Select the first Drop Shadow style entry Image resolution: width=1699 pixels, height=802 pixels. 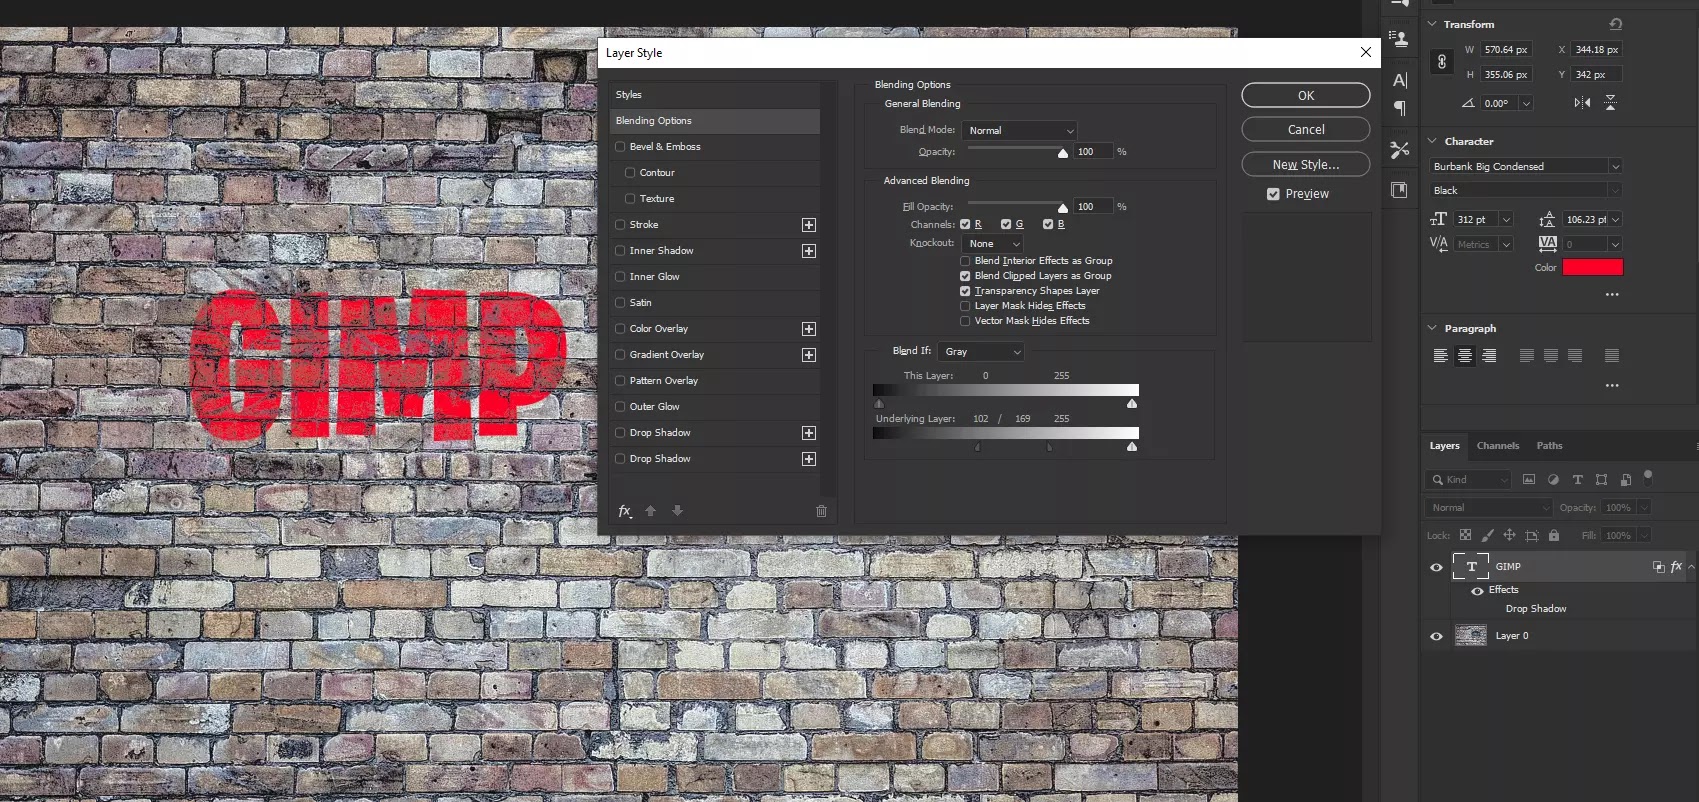(x=715, y=433)
